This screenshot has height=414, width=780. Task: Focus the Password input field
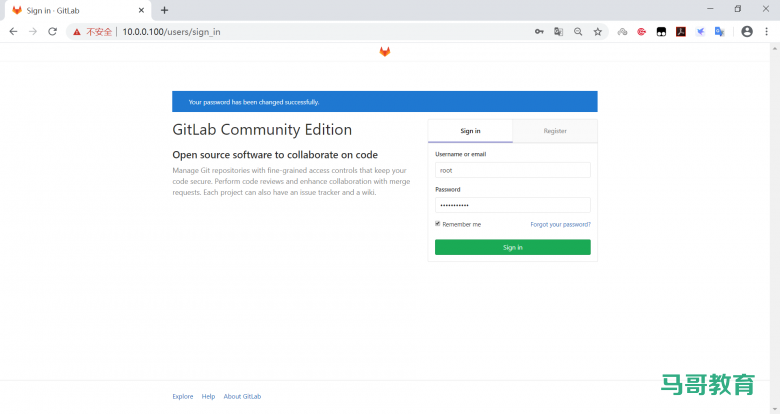512,205
